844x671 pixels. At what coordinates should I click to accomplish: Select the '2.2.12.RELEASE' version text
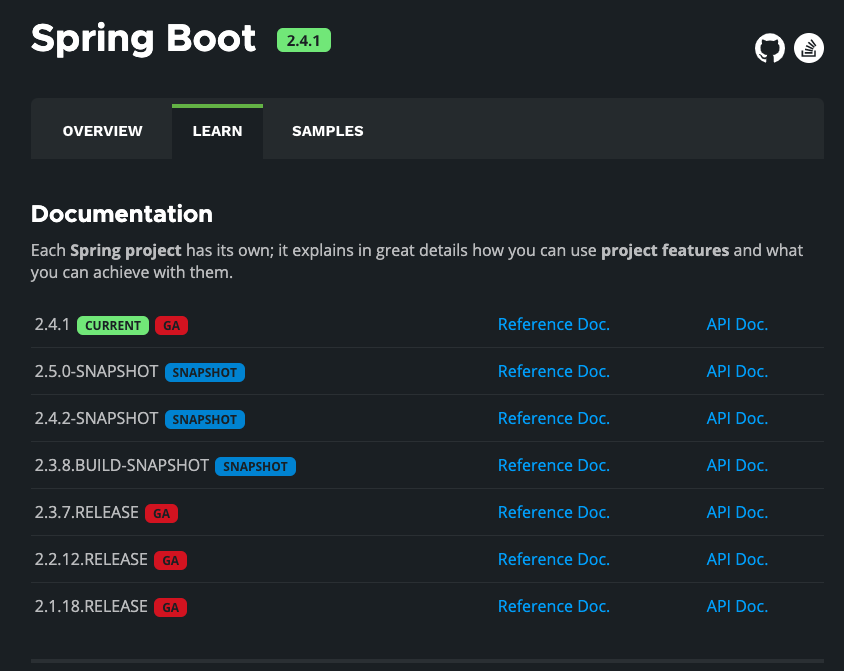point(91,559)
